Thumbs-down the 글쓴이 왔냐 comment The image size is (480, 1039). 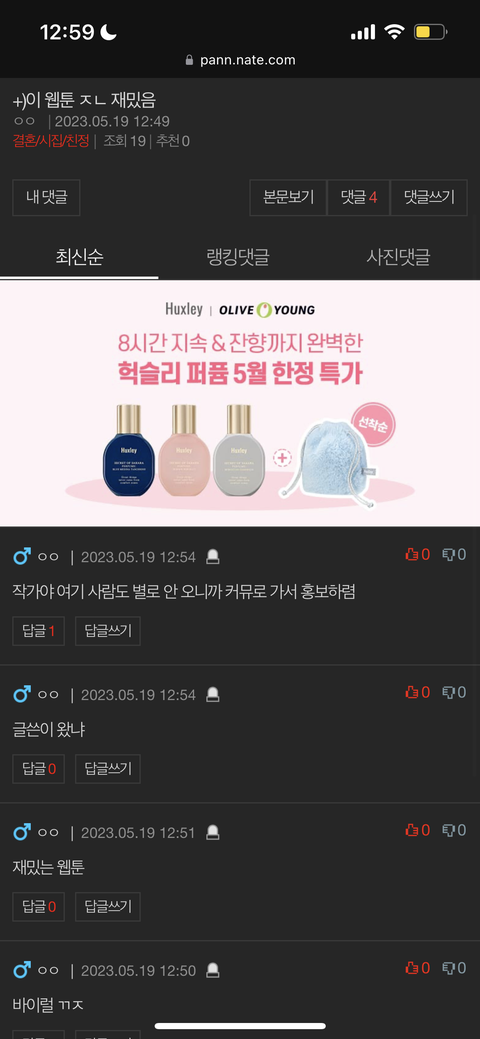(x=454, y=692)
